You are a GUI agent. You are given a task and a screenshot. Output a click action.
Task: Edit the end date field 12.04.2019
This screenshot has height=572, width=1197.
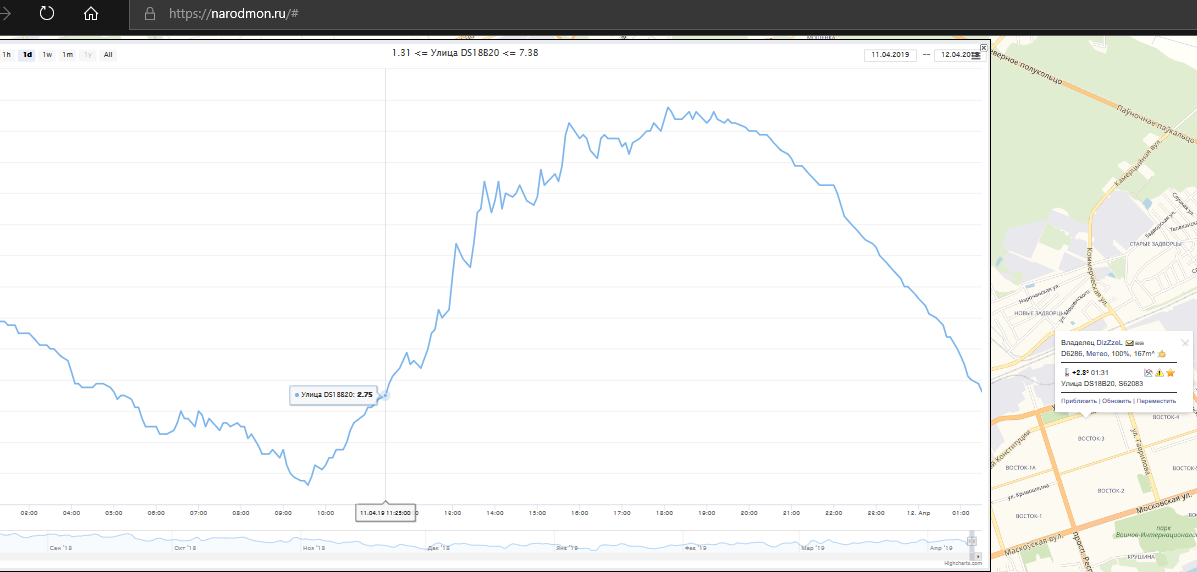[x=958, y=55]
